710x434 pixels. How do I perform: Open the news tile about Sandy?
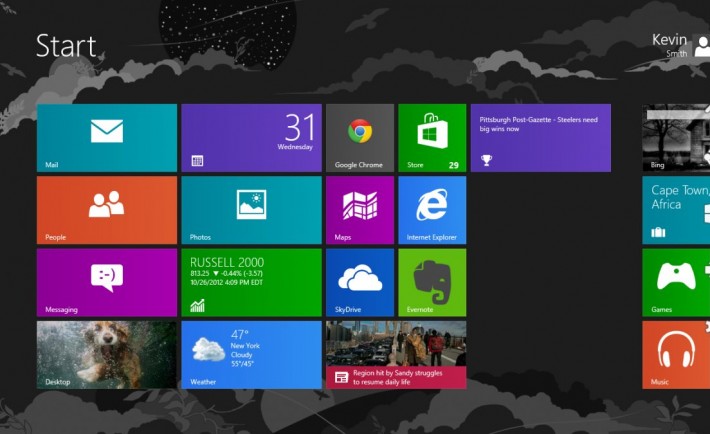pyautogui.click(x=396, y=355)
